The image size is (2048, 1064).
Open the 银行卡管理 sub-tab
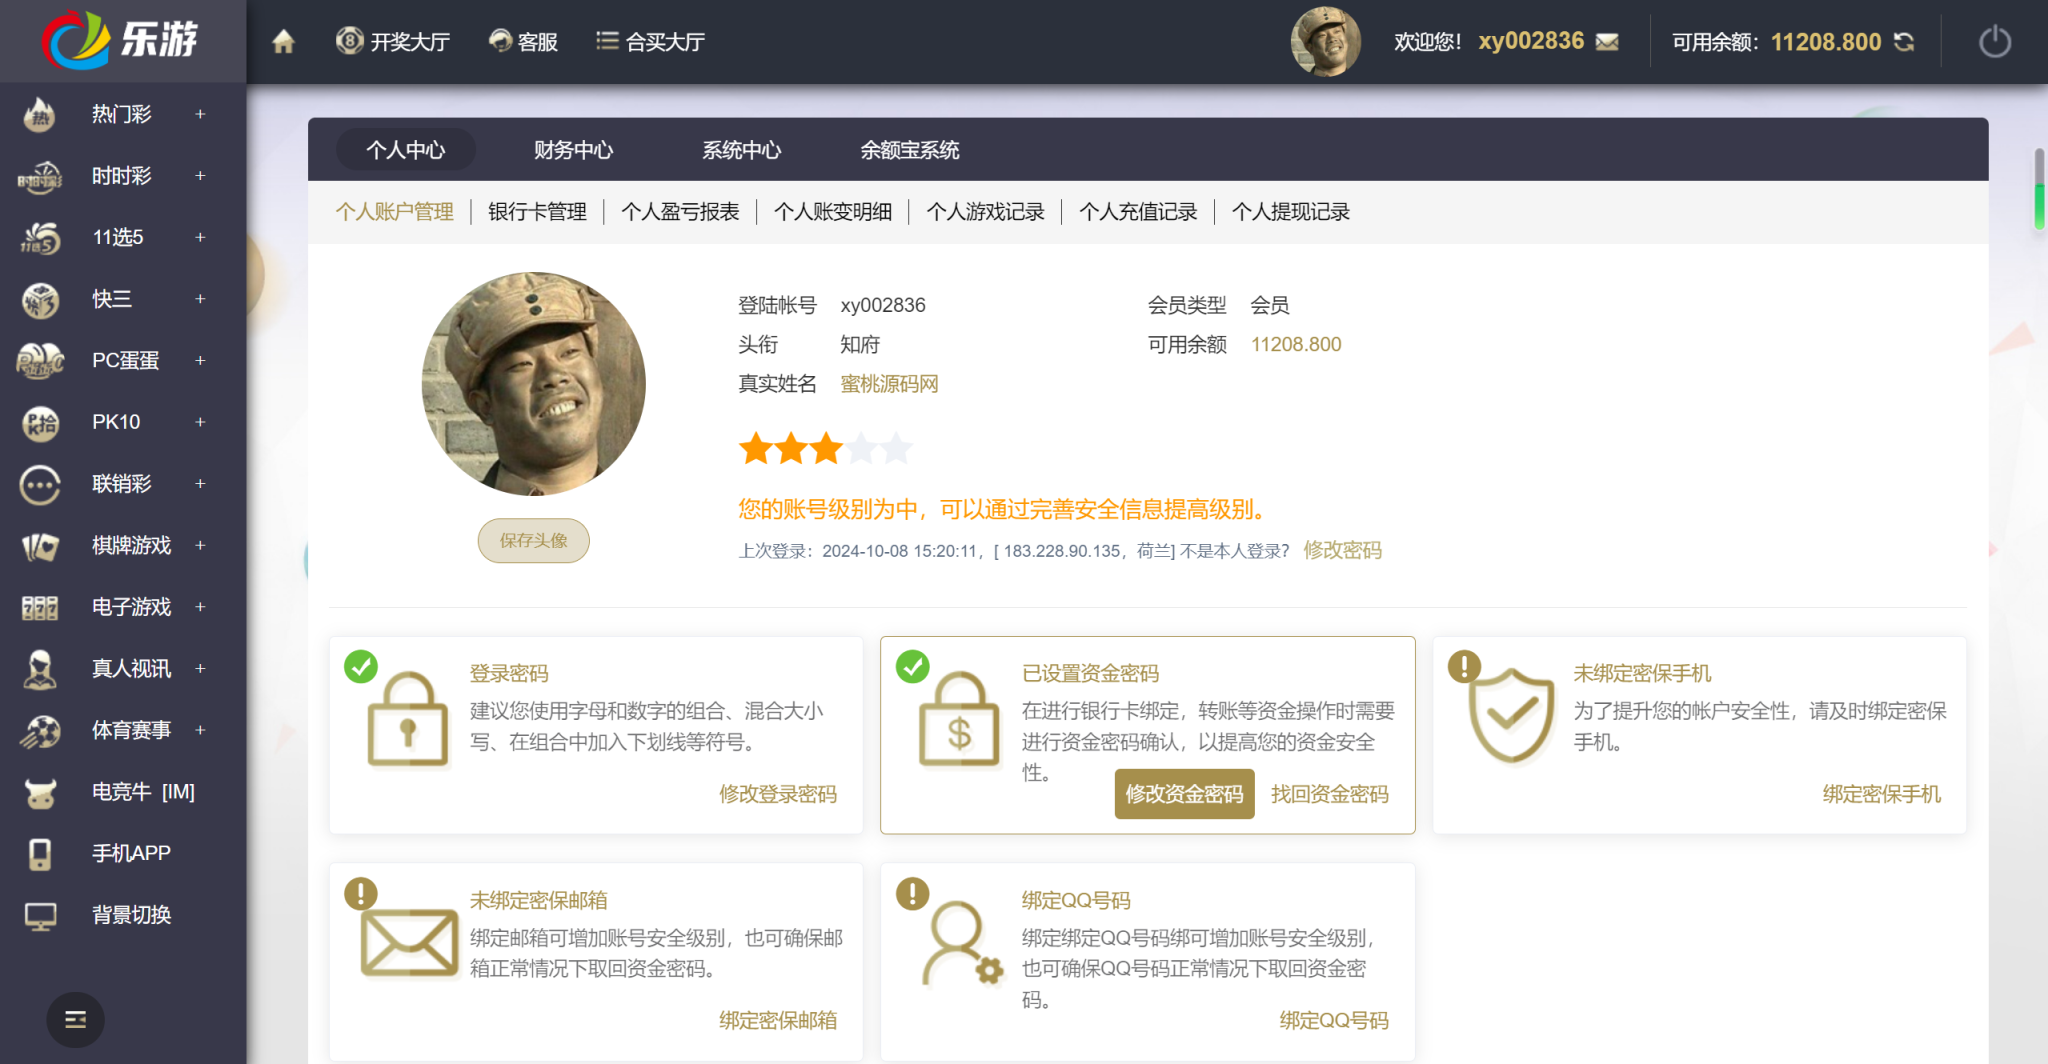(537, 212)
